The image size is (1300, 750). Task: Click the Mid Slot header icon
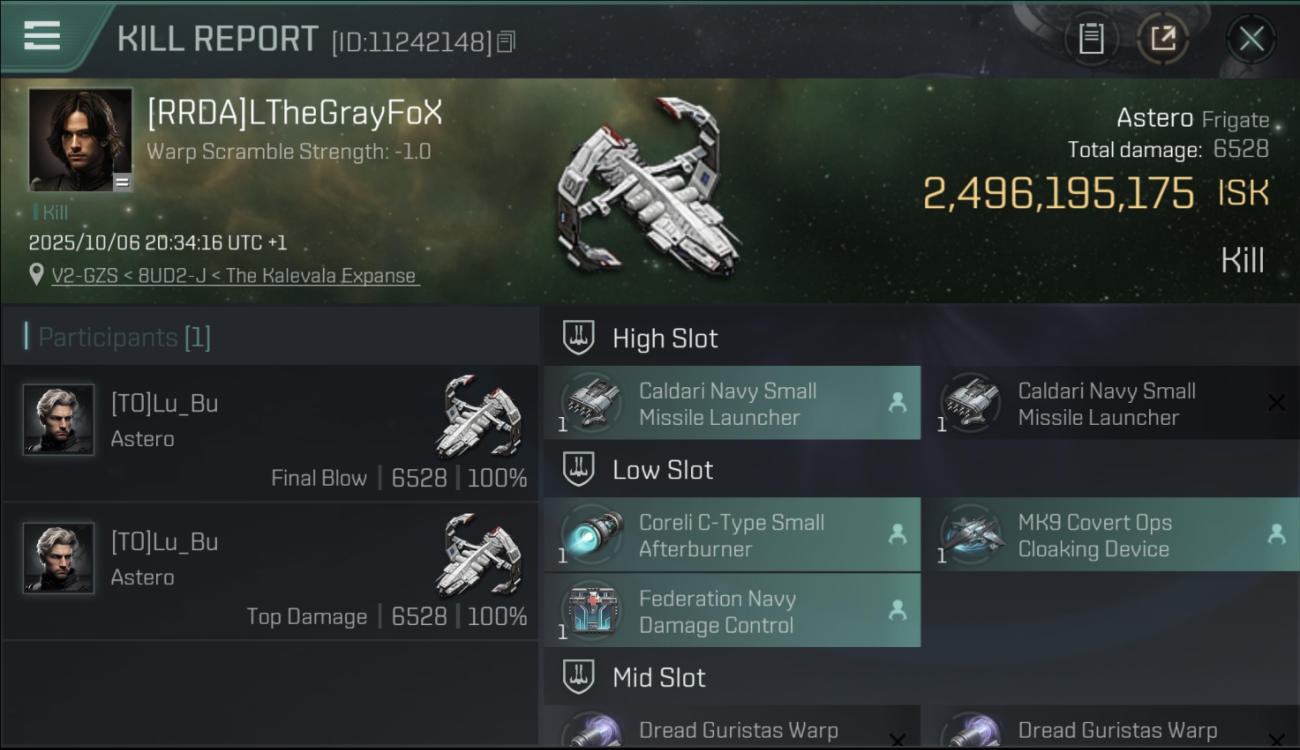[x=578, y=677]
